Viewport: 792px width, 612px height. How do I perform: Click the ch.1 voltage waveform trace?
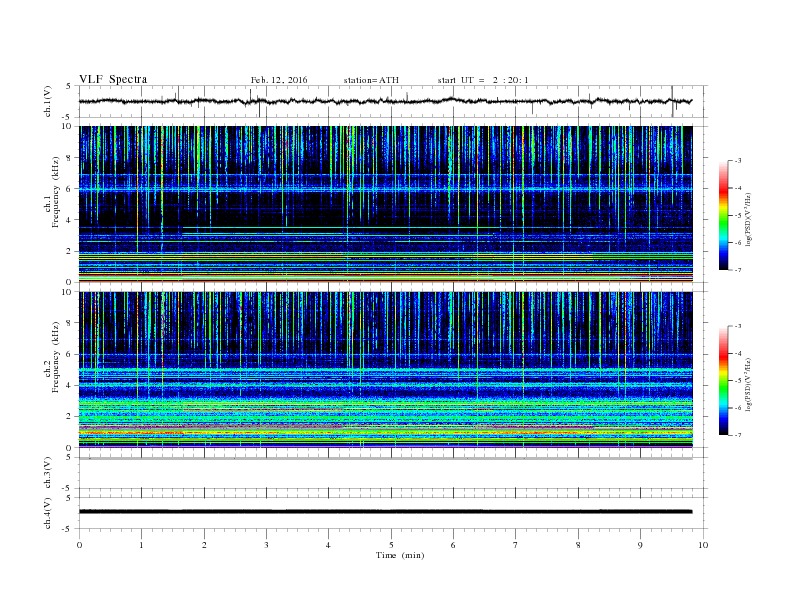pos(385,101)
